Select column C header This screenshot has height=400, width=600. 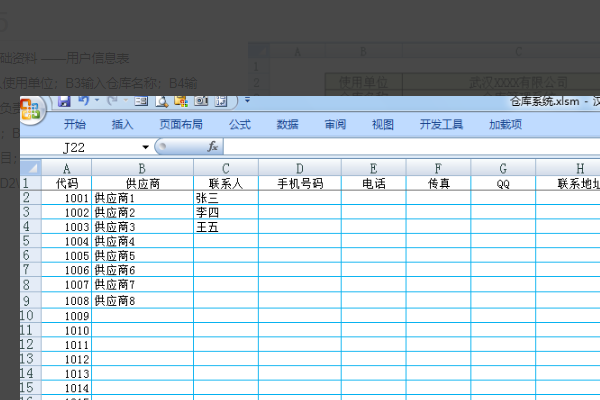coord(226,168)
